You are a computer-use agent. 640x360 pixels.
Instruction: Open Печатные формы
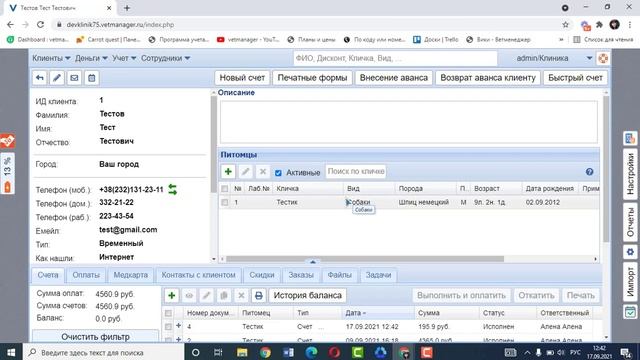[x=312, y=78]
